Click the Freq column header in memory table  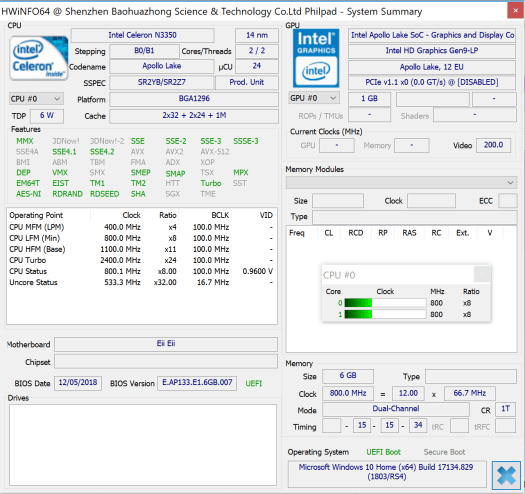point(302,233)
